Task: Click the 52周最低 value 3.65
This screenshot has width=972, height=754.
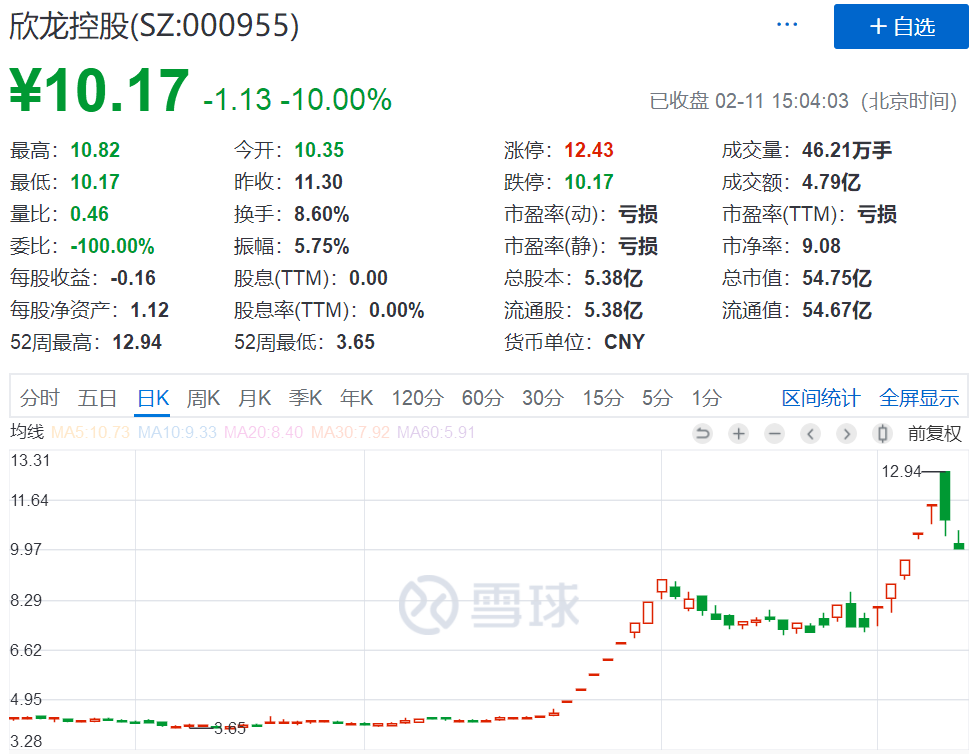Action: [356, 342]
